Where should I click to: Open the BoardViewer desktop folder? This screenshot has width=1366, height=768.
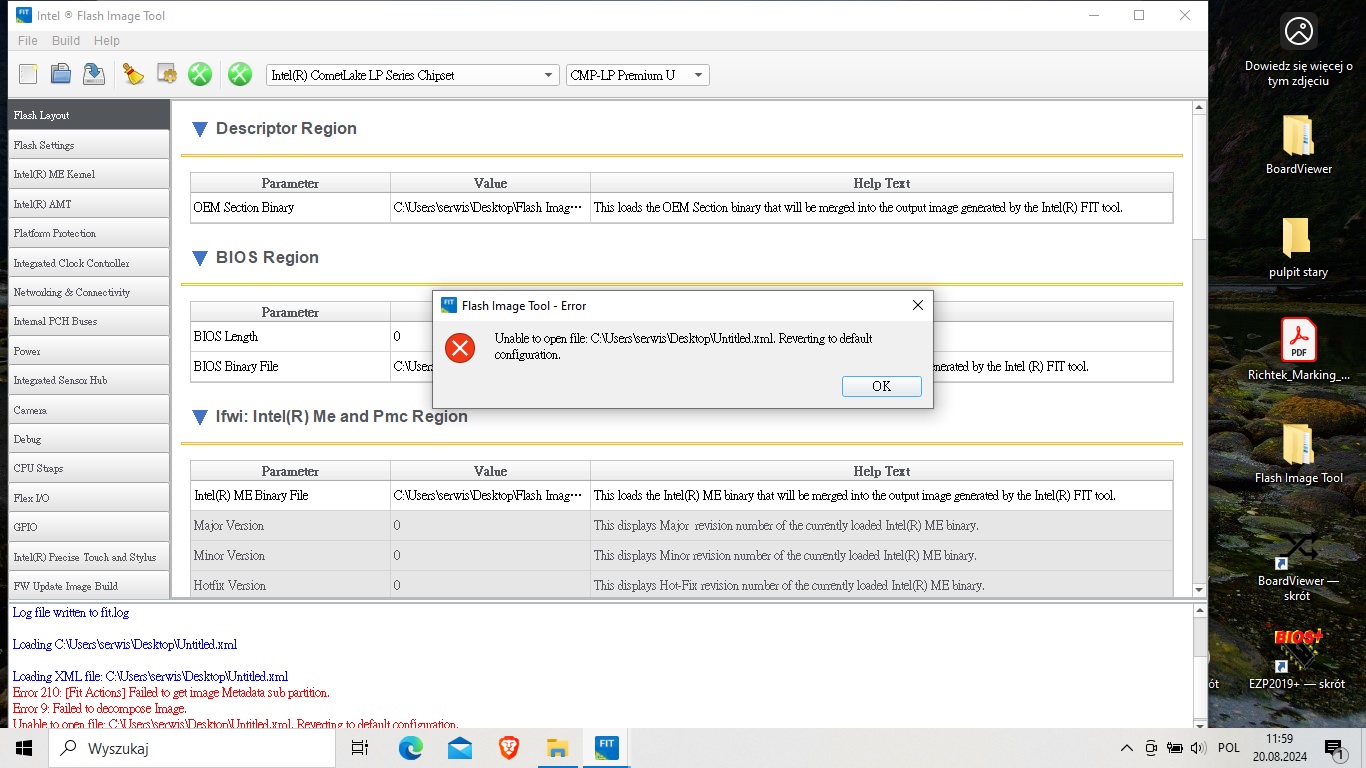(x=1298, y=145)
